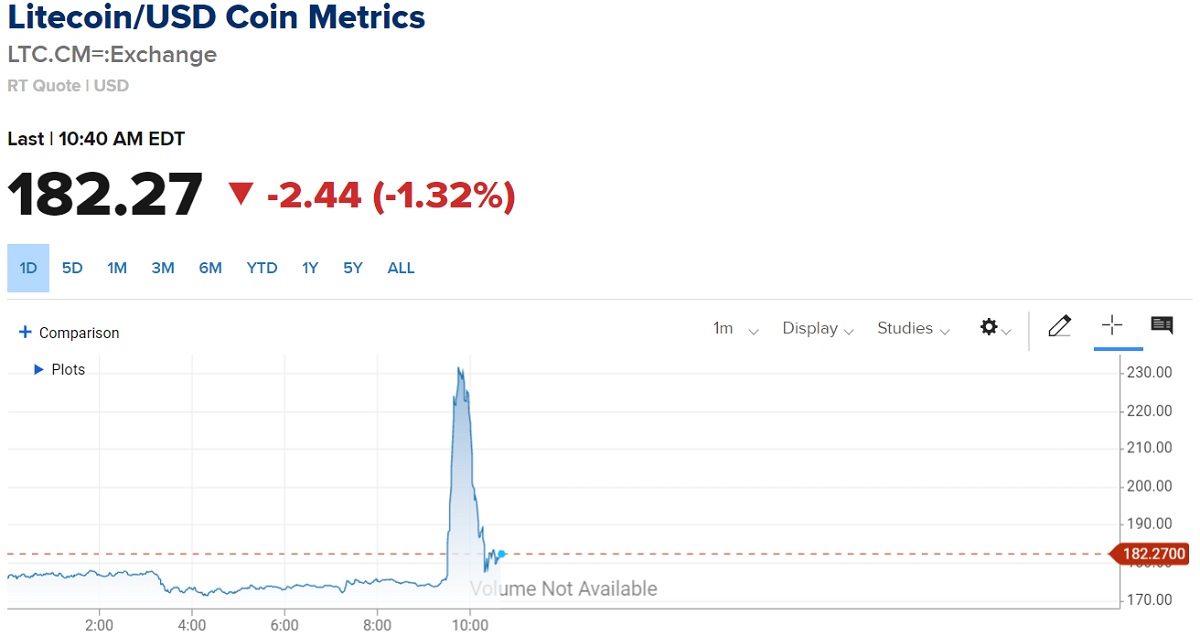This screenshot has height=636, width=1200.
Task: Show the 1Y chart range
Action: 310,268
